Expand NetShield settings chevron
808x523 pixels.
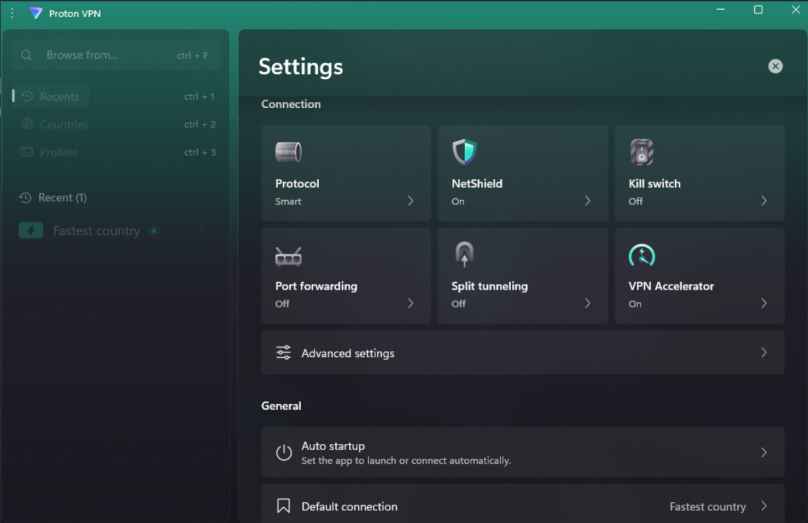coord(587,200)
